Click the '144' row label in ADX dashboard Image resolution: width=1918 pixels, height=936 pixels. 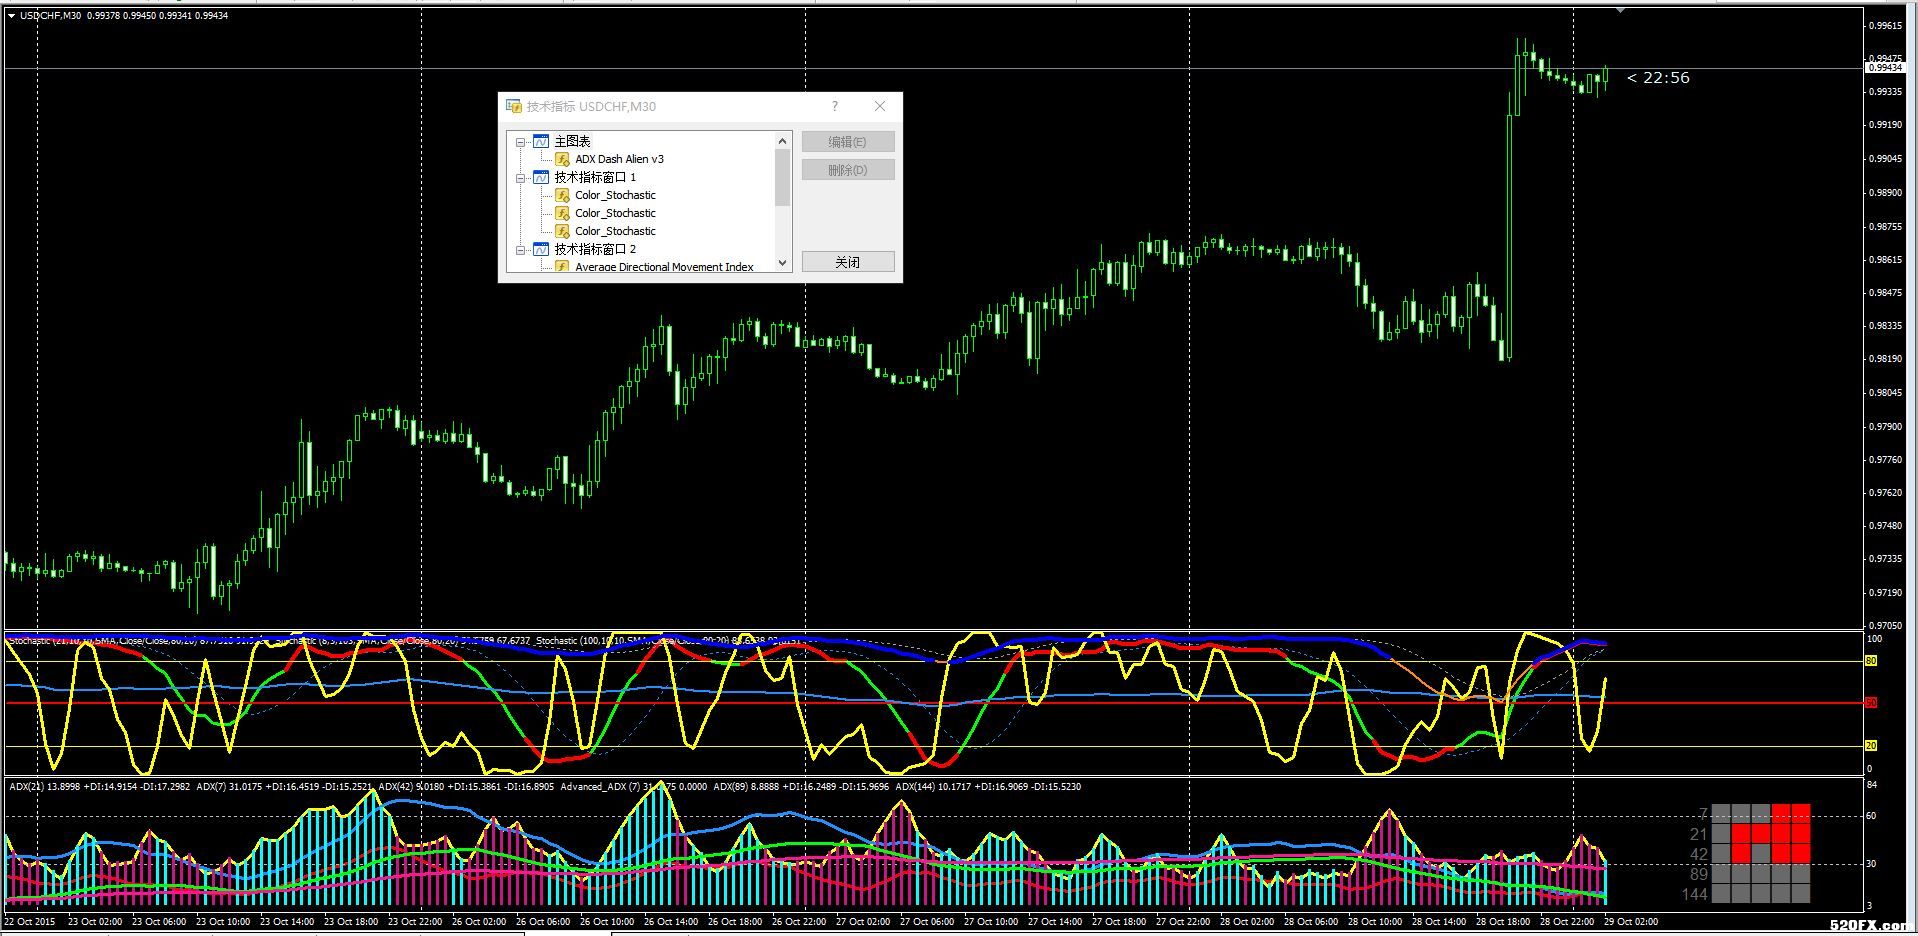coord(1694,894)
